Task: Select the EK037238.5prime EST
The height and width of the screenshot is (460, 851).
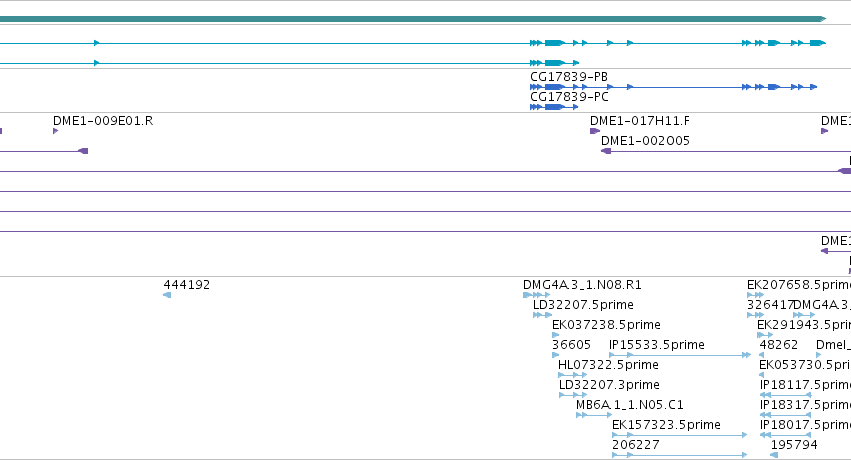Action: (x=606, y=325)
